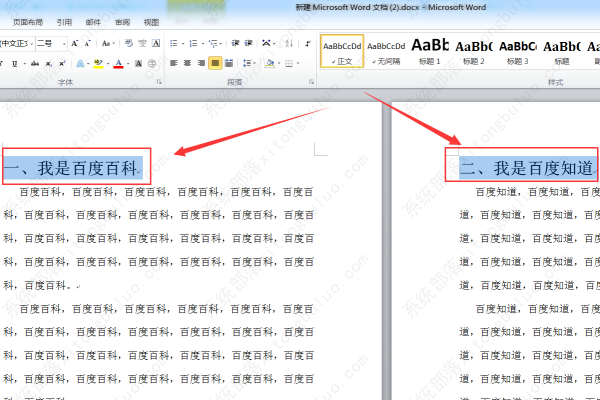The image size is (600, 400).
Task: Open the 邮件 ribbon tab
Action: click(x=93, y=23)
